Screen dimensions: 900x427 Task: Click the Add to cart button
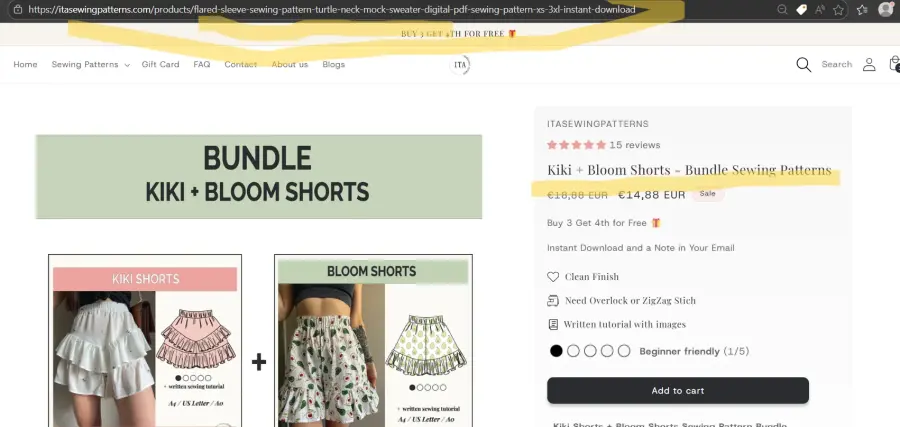point(678,390)
